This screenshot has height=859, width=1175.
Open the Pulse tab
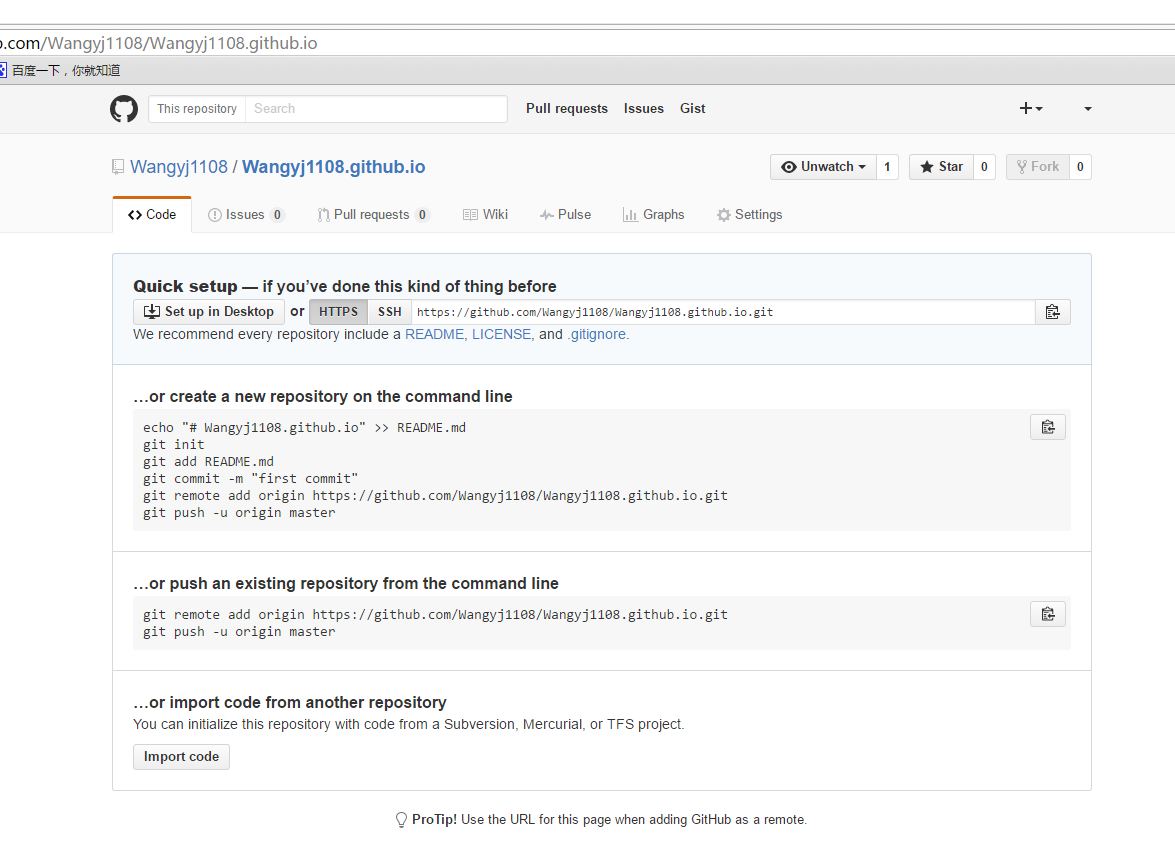tap(566, 214)
